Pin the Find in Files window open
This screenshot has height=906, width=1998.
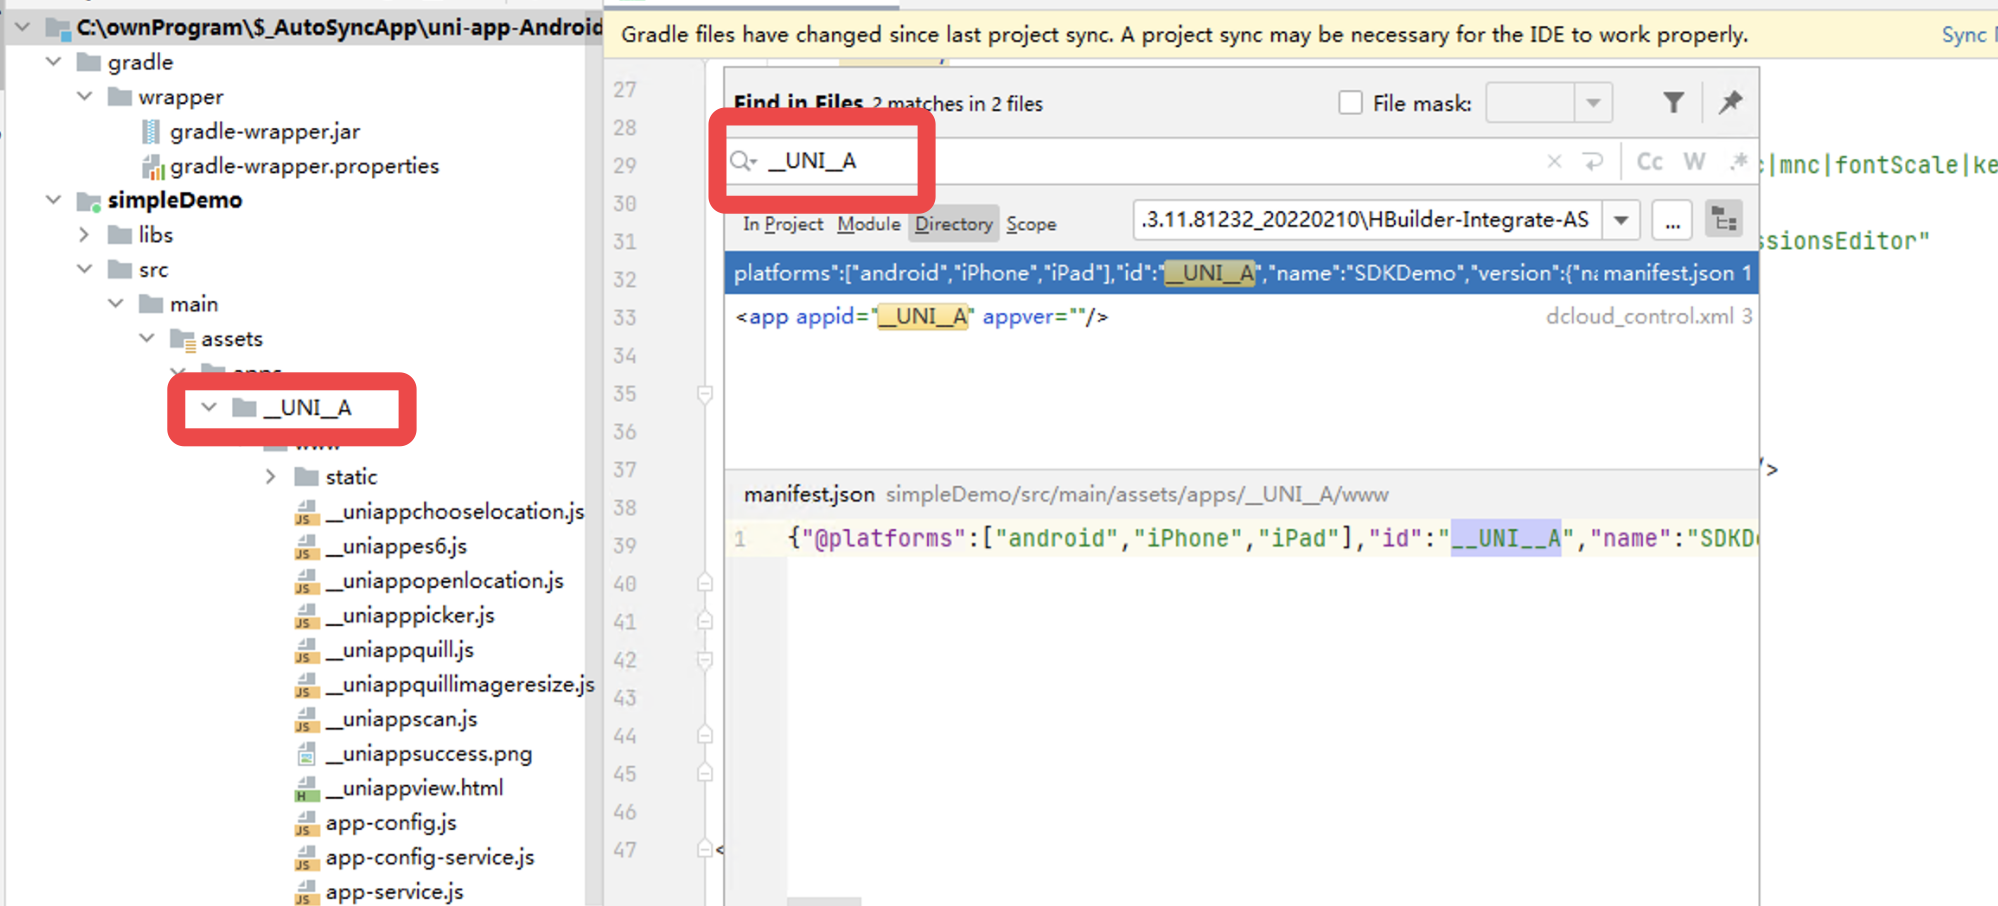pyautogui.click(x=1730, y=102)
